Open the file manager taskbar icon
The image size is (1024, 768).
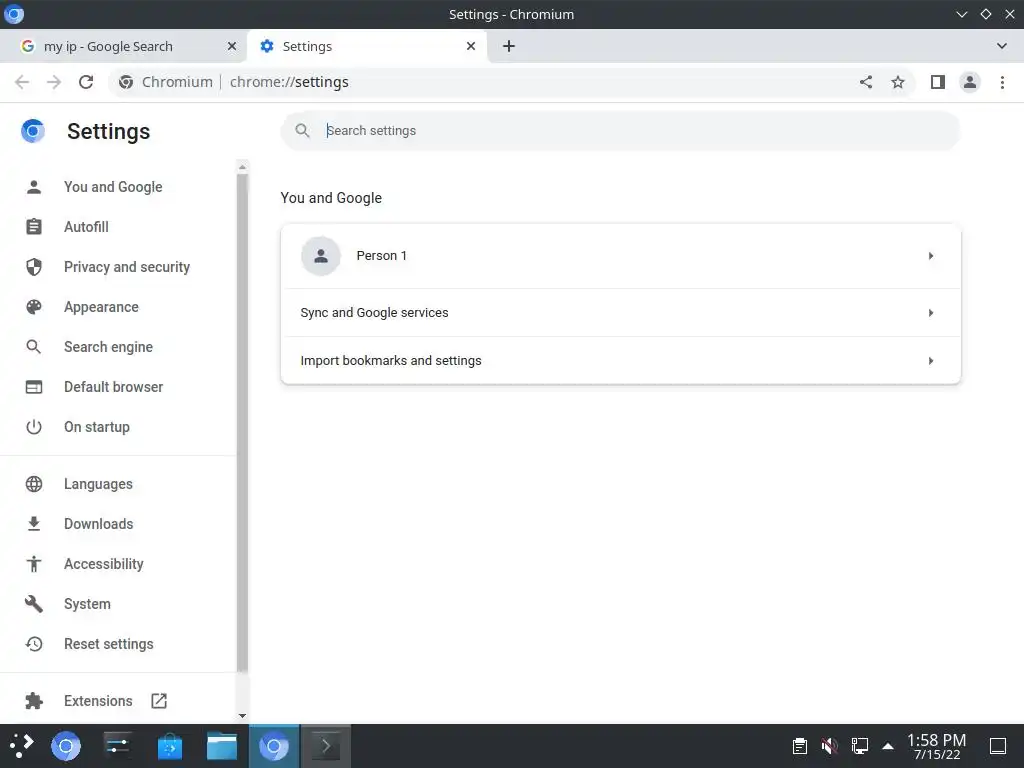(x=222, y=746)
